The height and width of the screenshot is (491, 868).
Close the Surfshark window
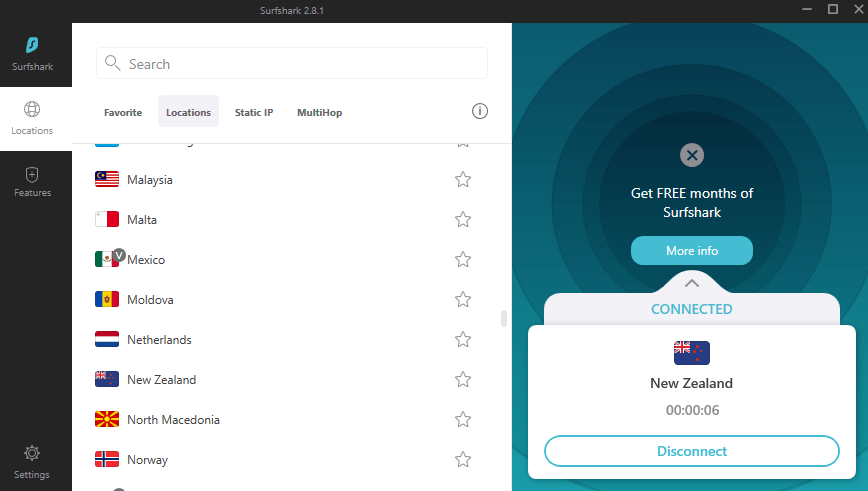(x=859, y=9)
